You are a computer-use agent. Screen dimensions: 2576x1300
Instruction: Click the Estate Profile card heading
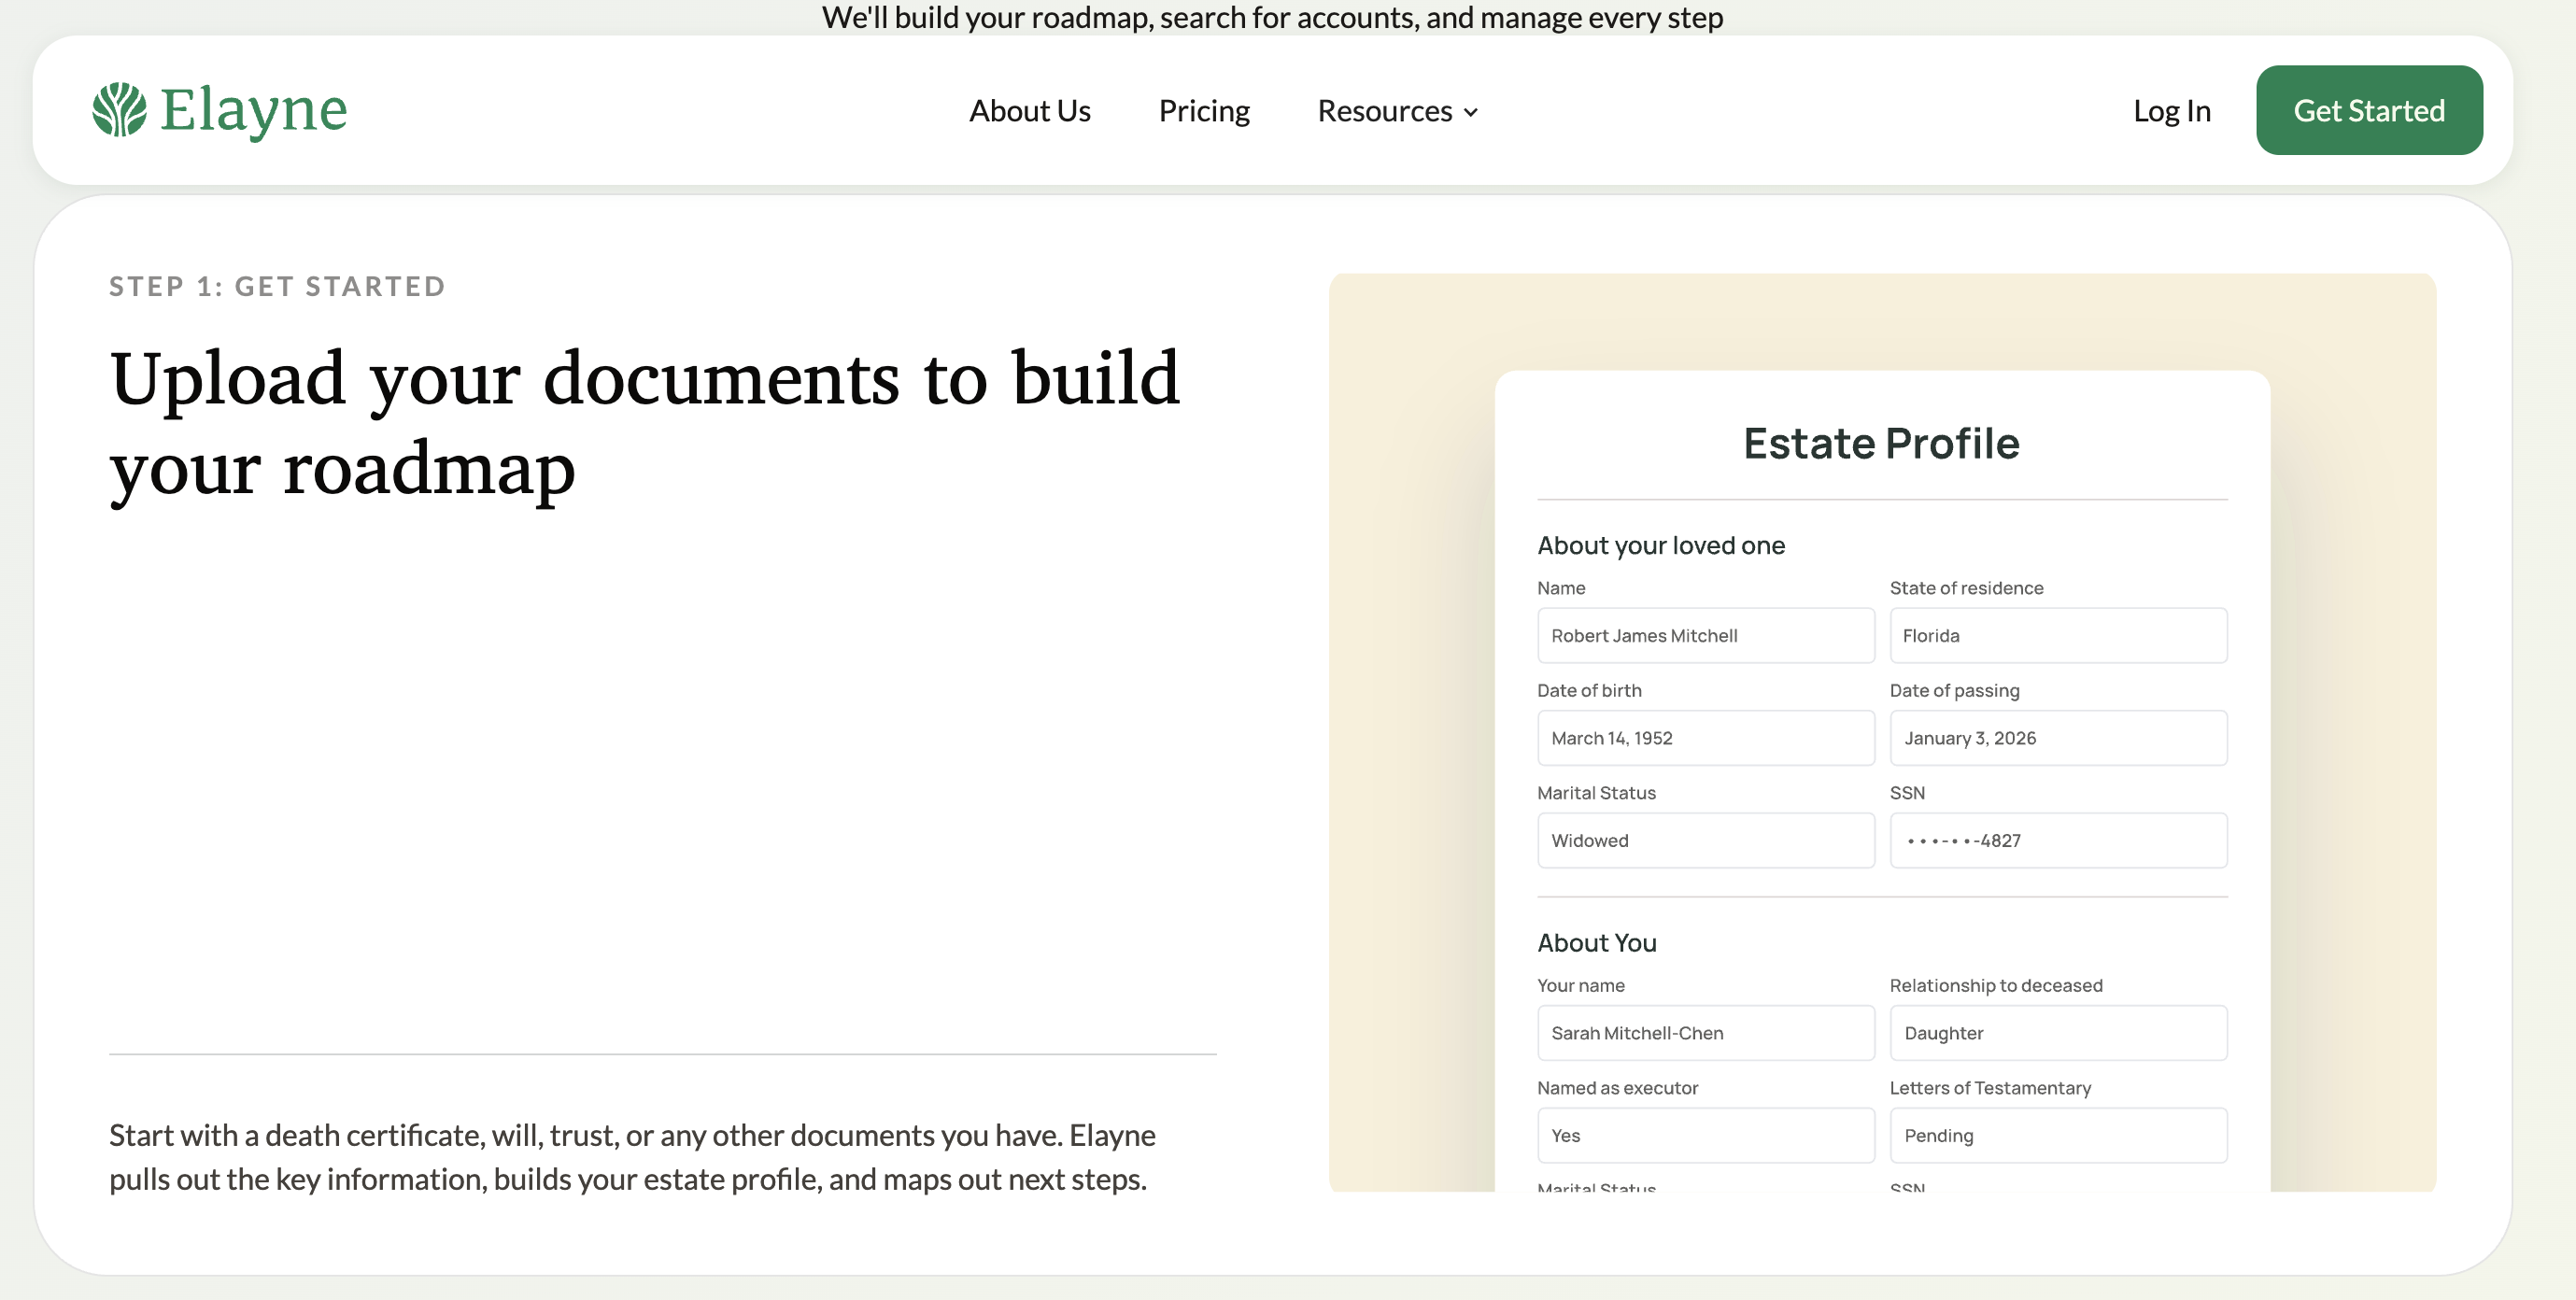point(1881,443)
